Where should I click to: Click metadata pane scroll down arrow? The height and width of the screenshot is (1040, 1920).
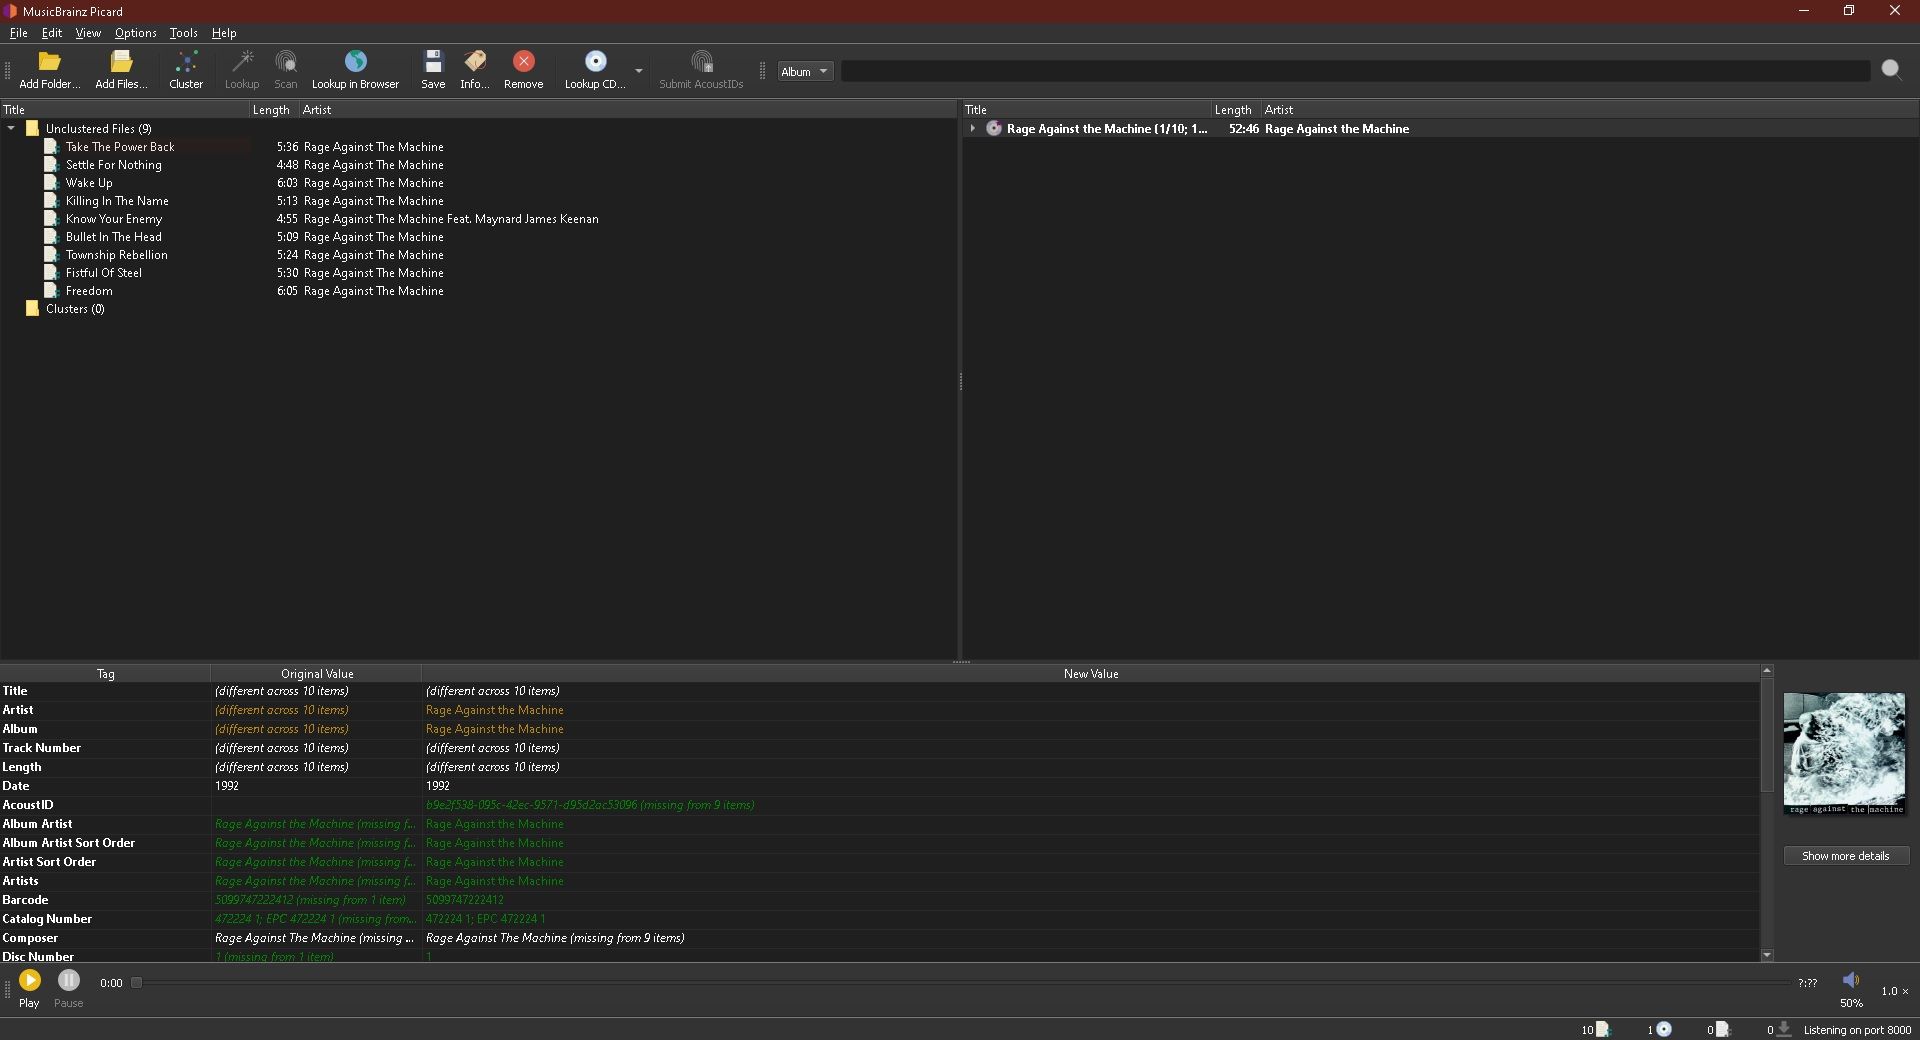(x=1767, y=955)
